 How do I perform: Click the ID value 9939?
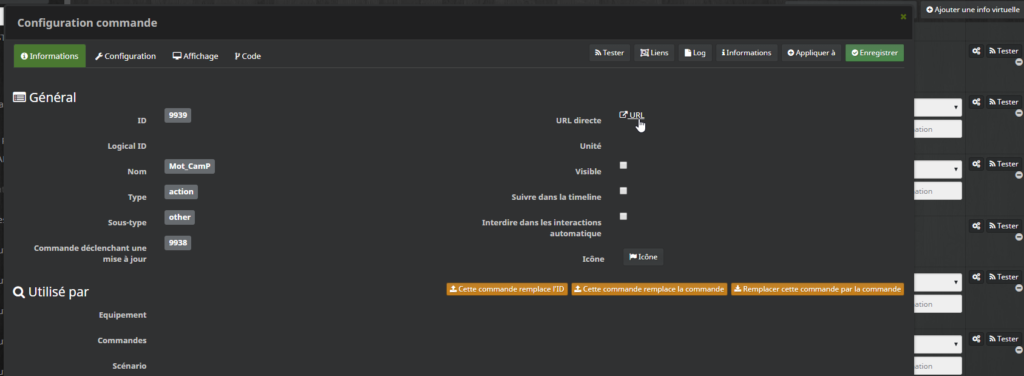click(x=178, y=115)
